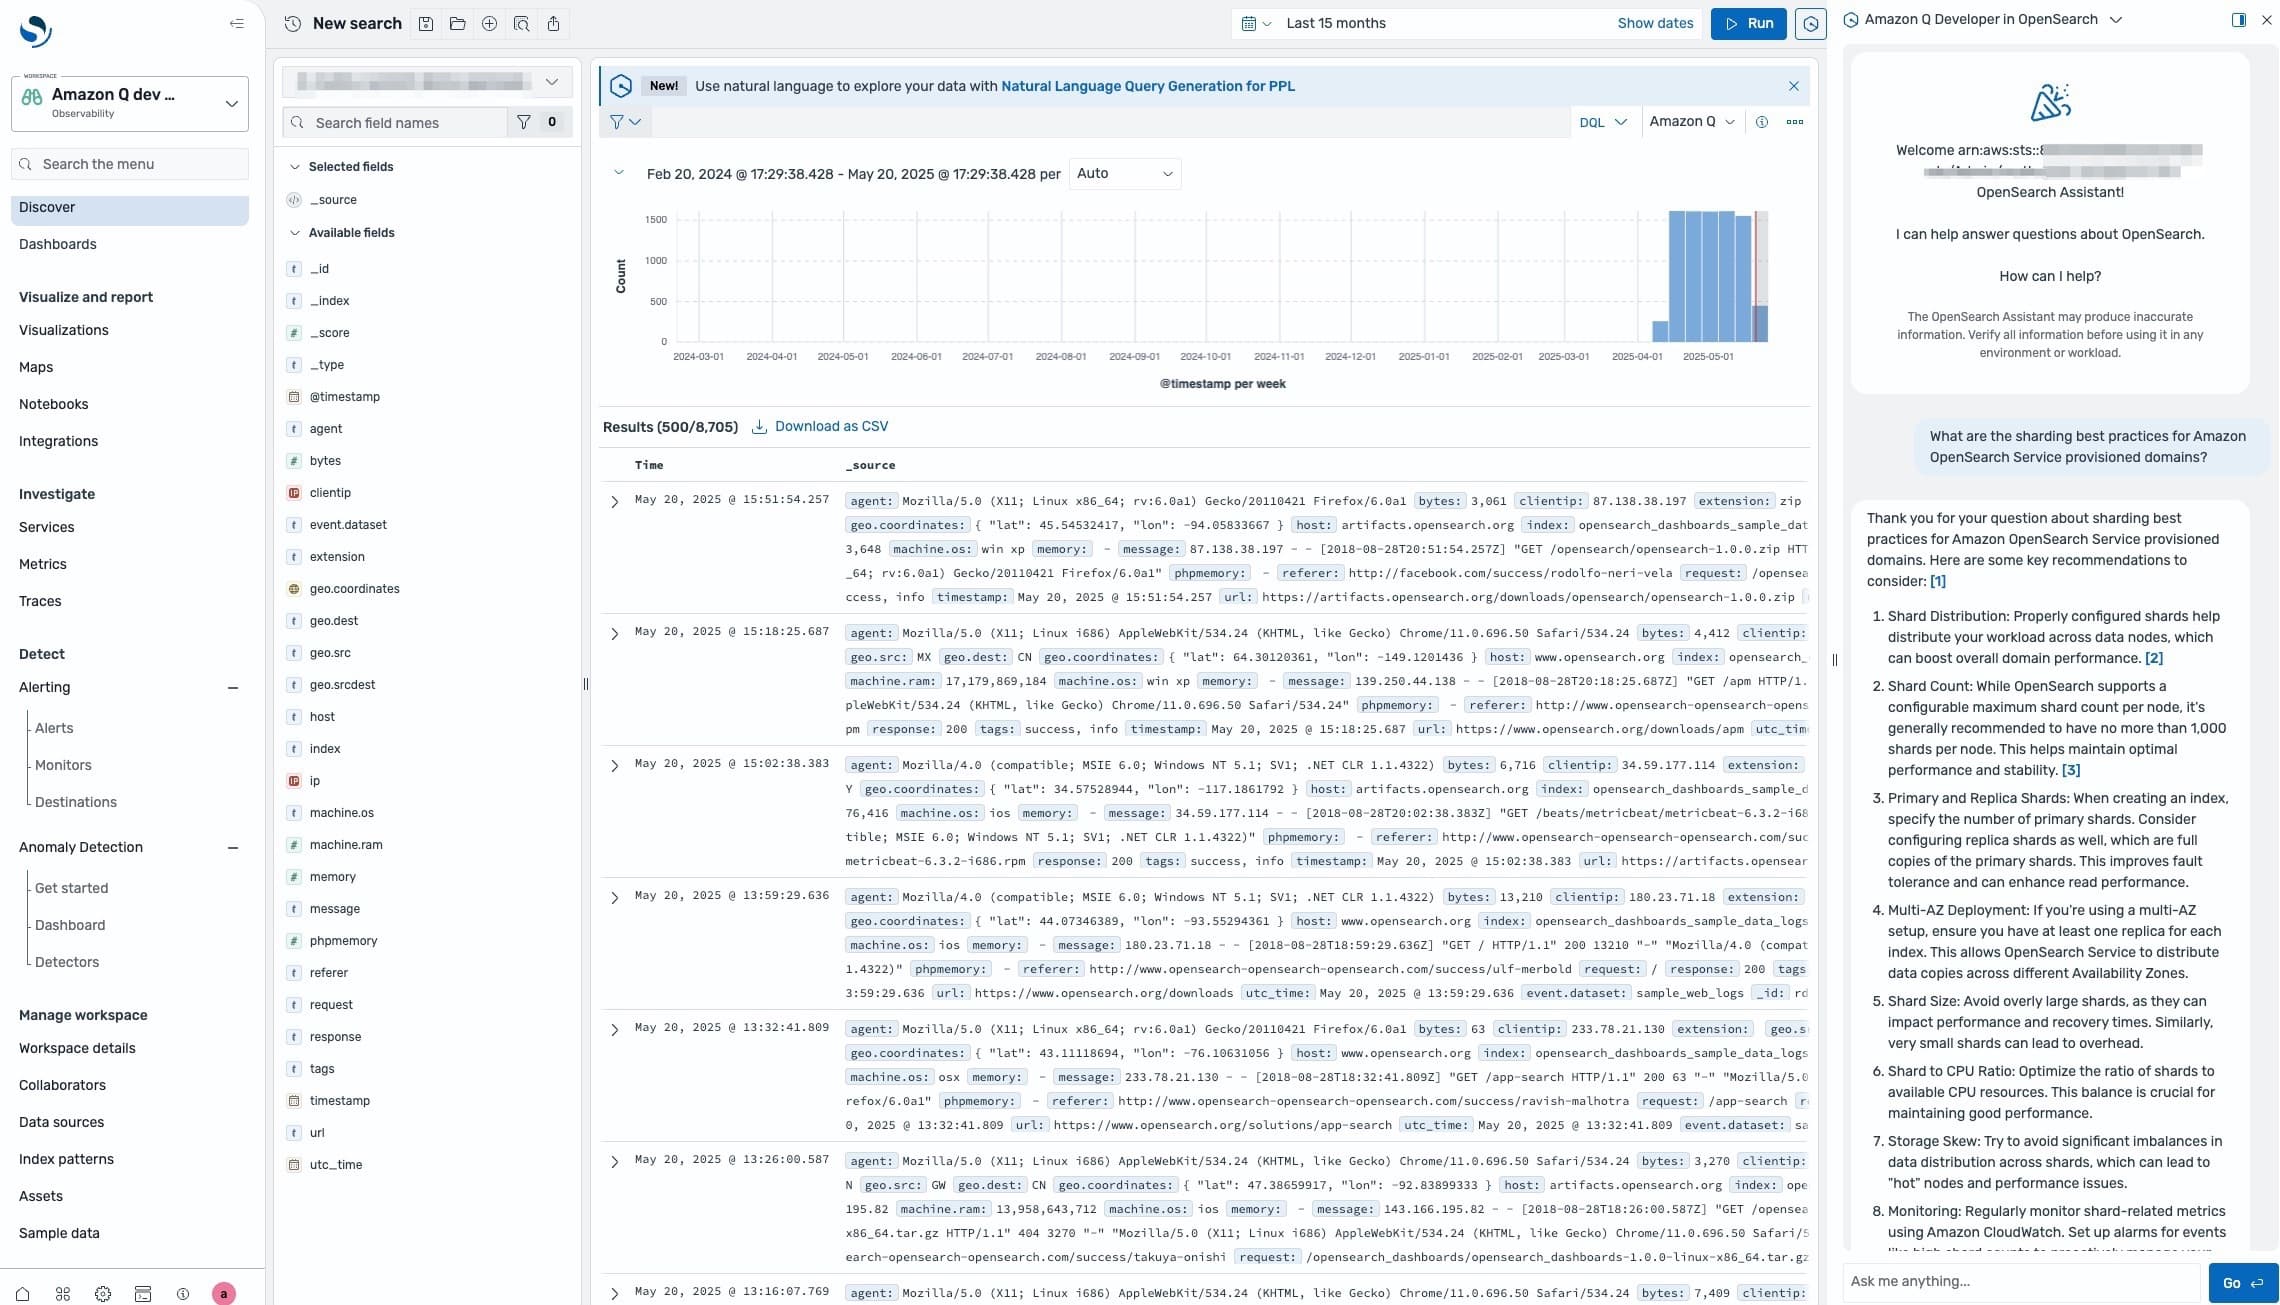The height and width of the screenshot is (1305, 2280).
Task: Focus the Search the menu field
Action: point(130,164)
